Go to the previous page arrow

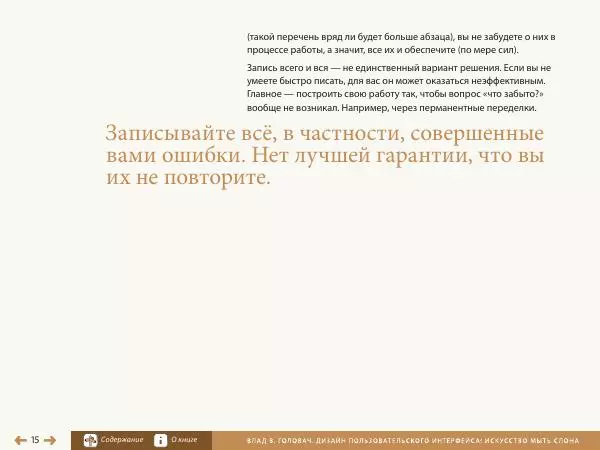click(20, 440)
